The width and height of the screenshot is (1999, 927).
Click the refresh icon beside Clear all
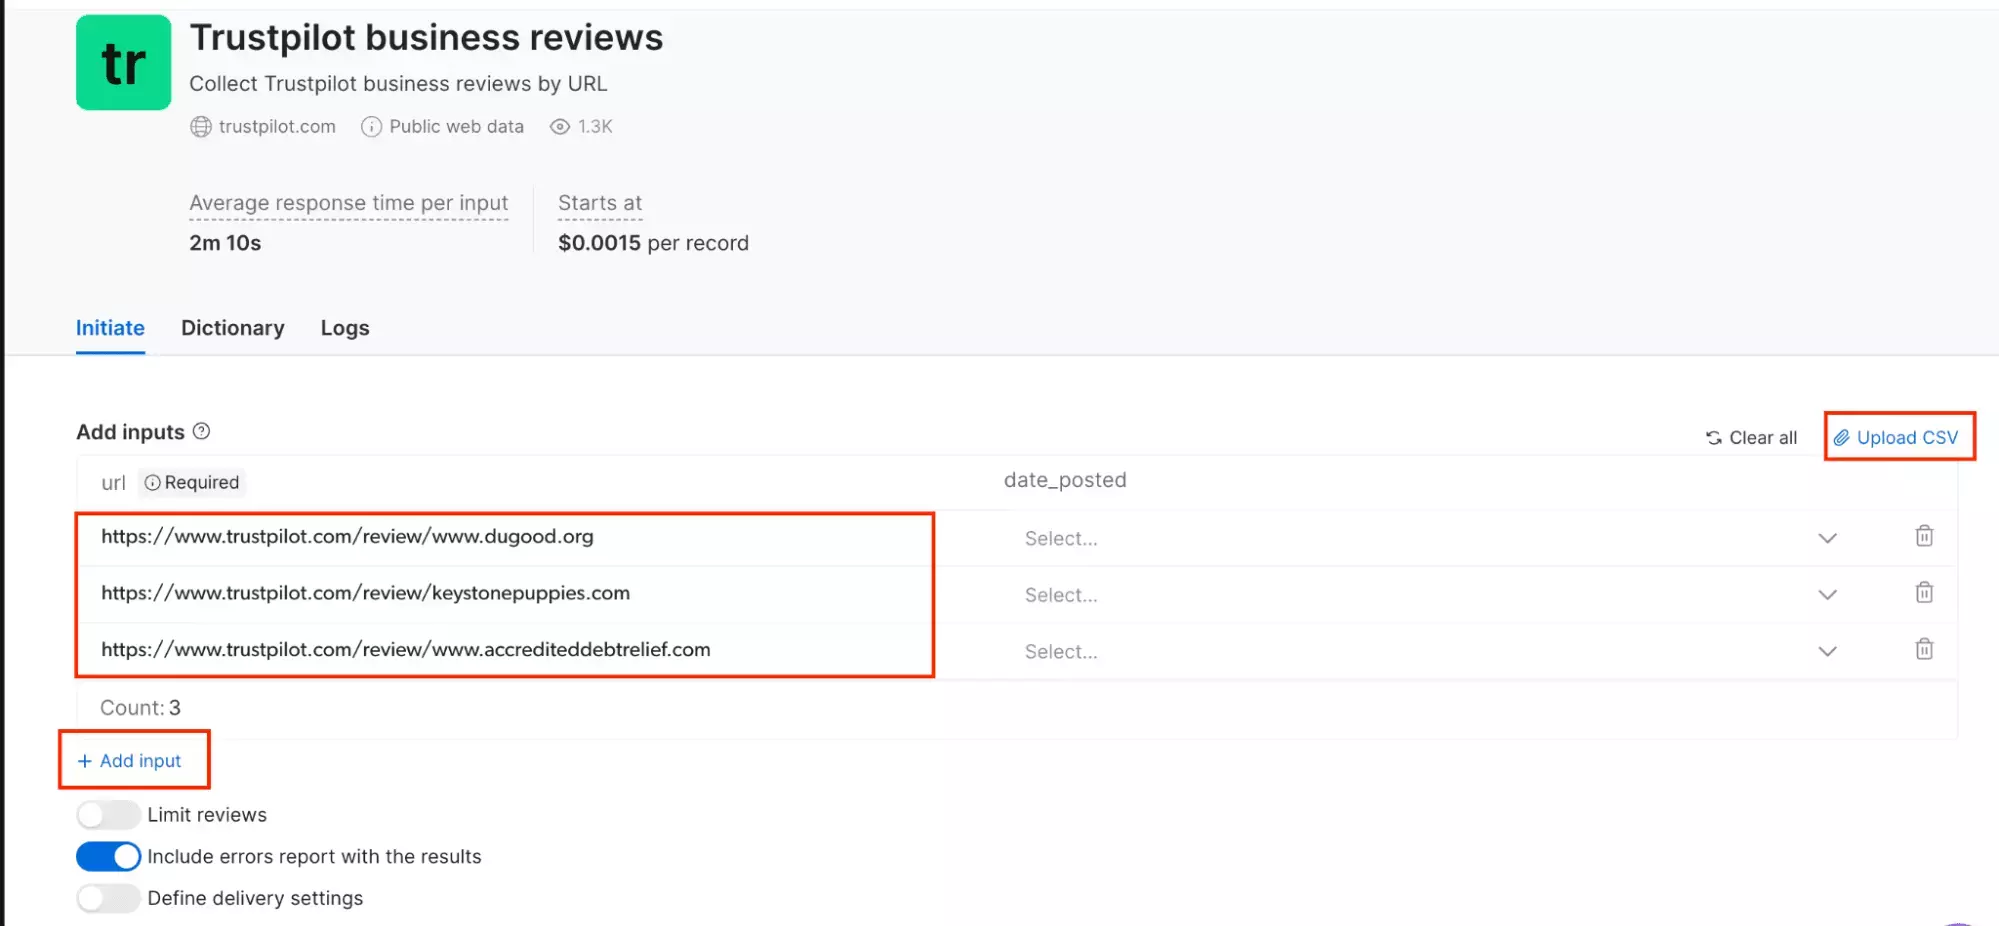coord(1714,437)
